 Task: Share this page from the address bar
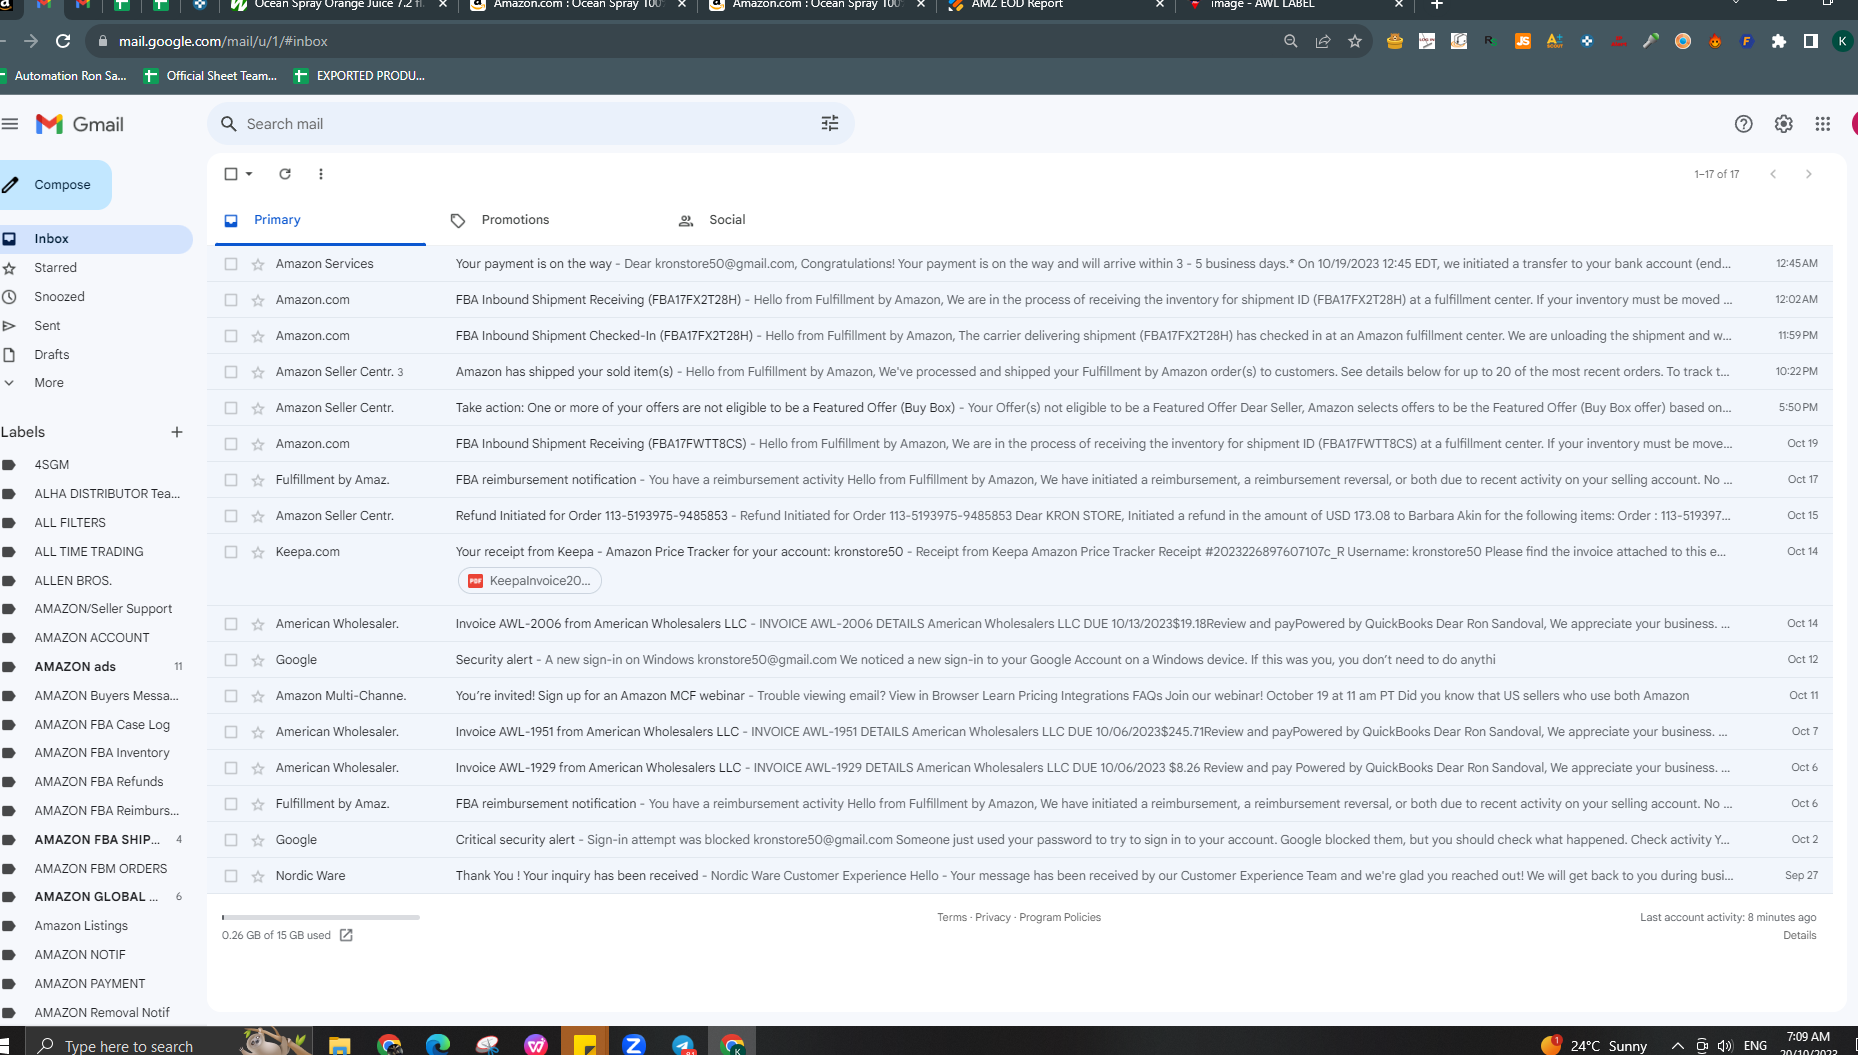coord(1323,41)
